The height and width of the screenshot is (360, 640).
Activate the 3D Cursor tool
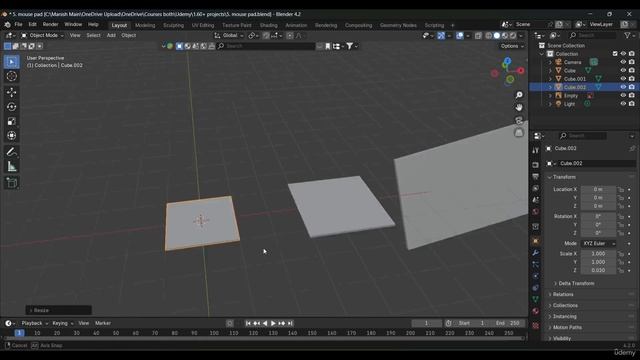pyautogui.click(x=11, y=76)
